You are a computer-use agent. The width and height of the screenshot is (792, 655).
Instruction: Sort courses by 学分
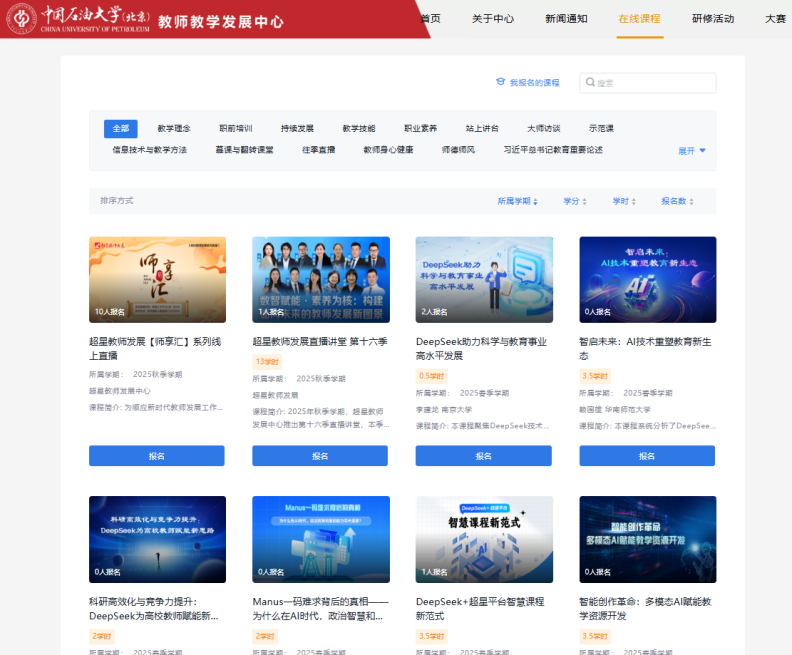tap(574, 201)
